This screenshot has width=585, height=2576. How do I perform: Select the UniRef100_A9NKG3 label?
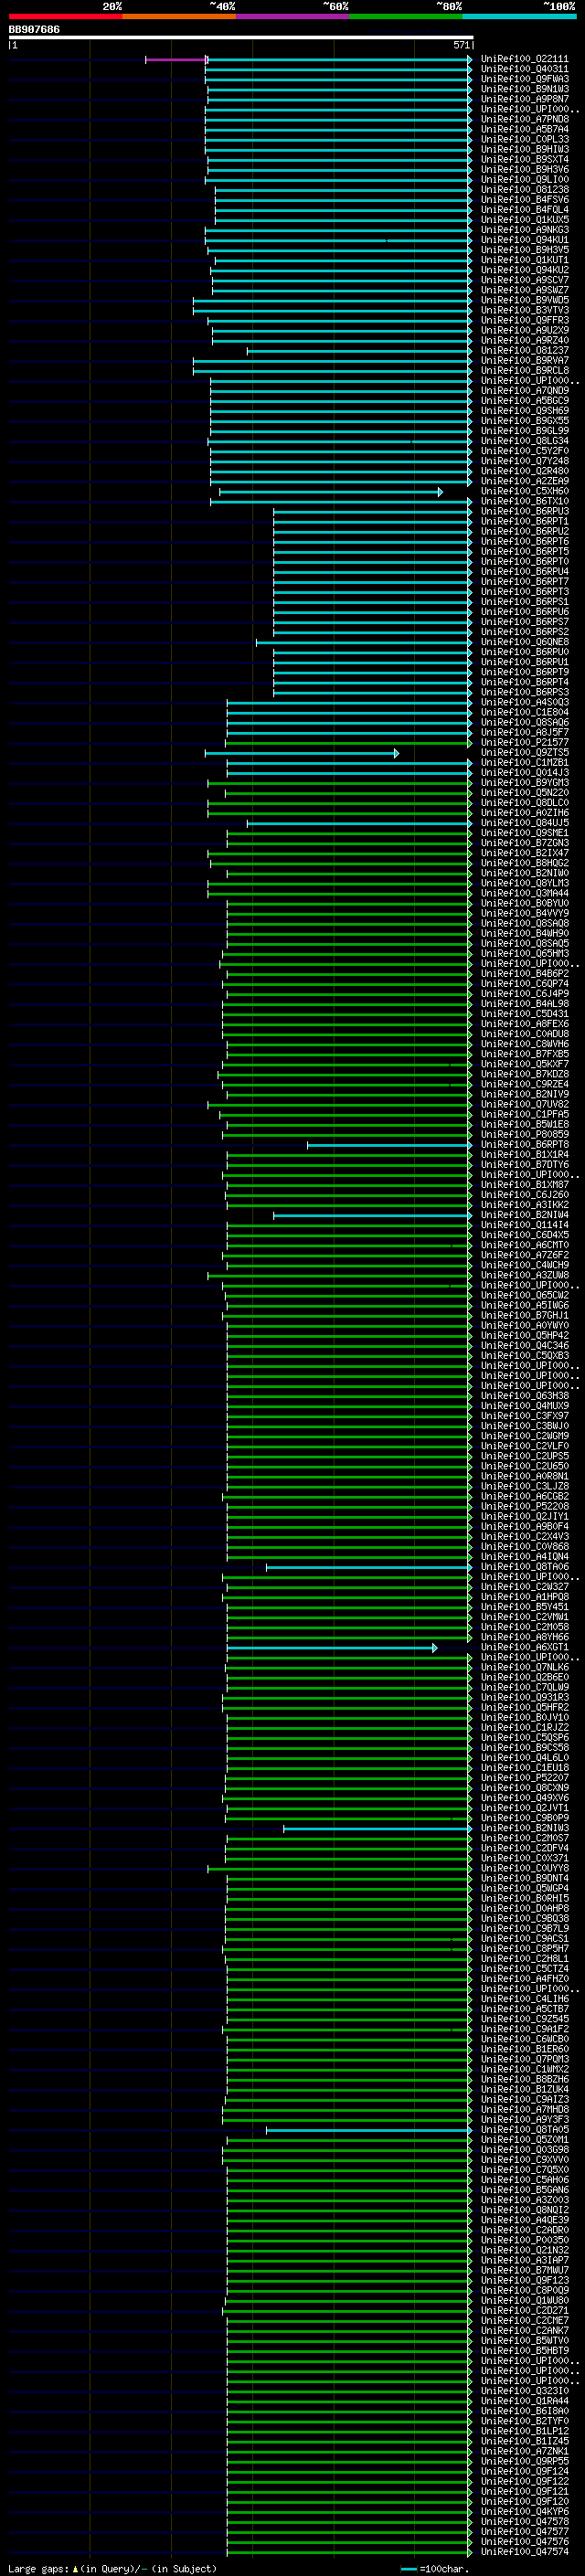pos(524,230)
